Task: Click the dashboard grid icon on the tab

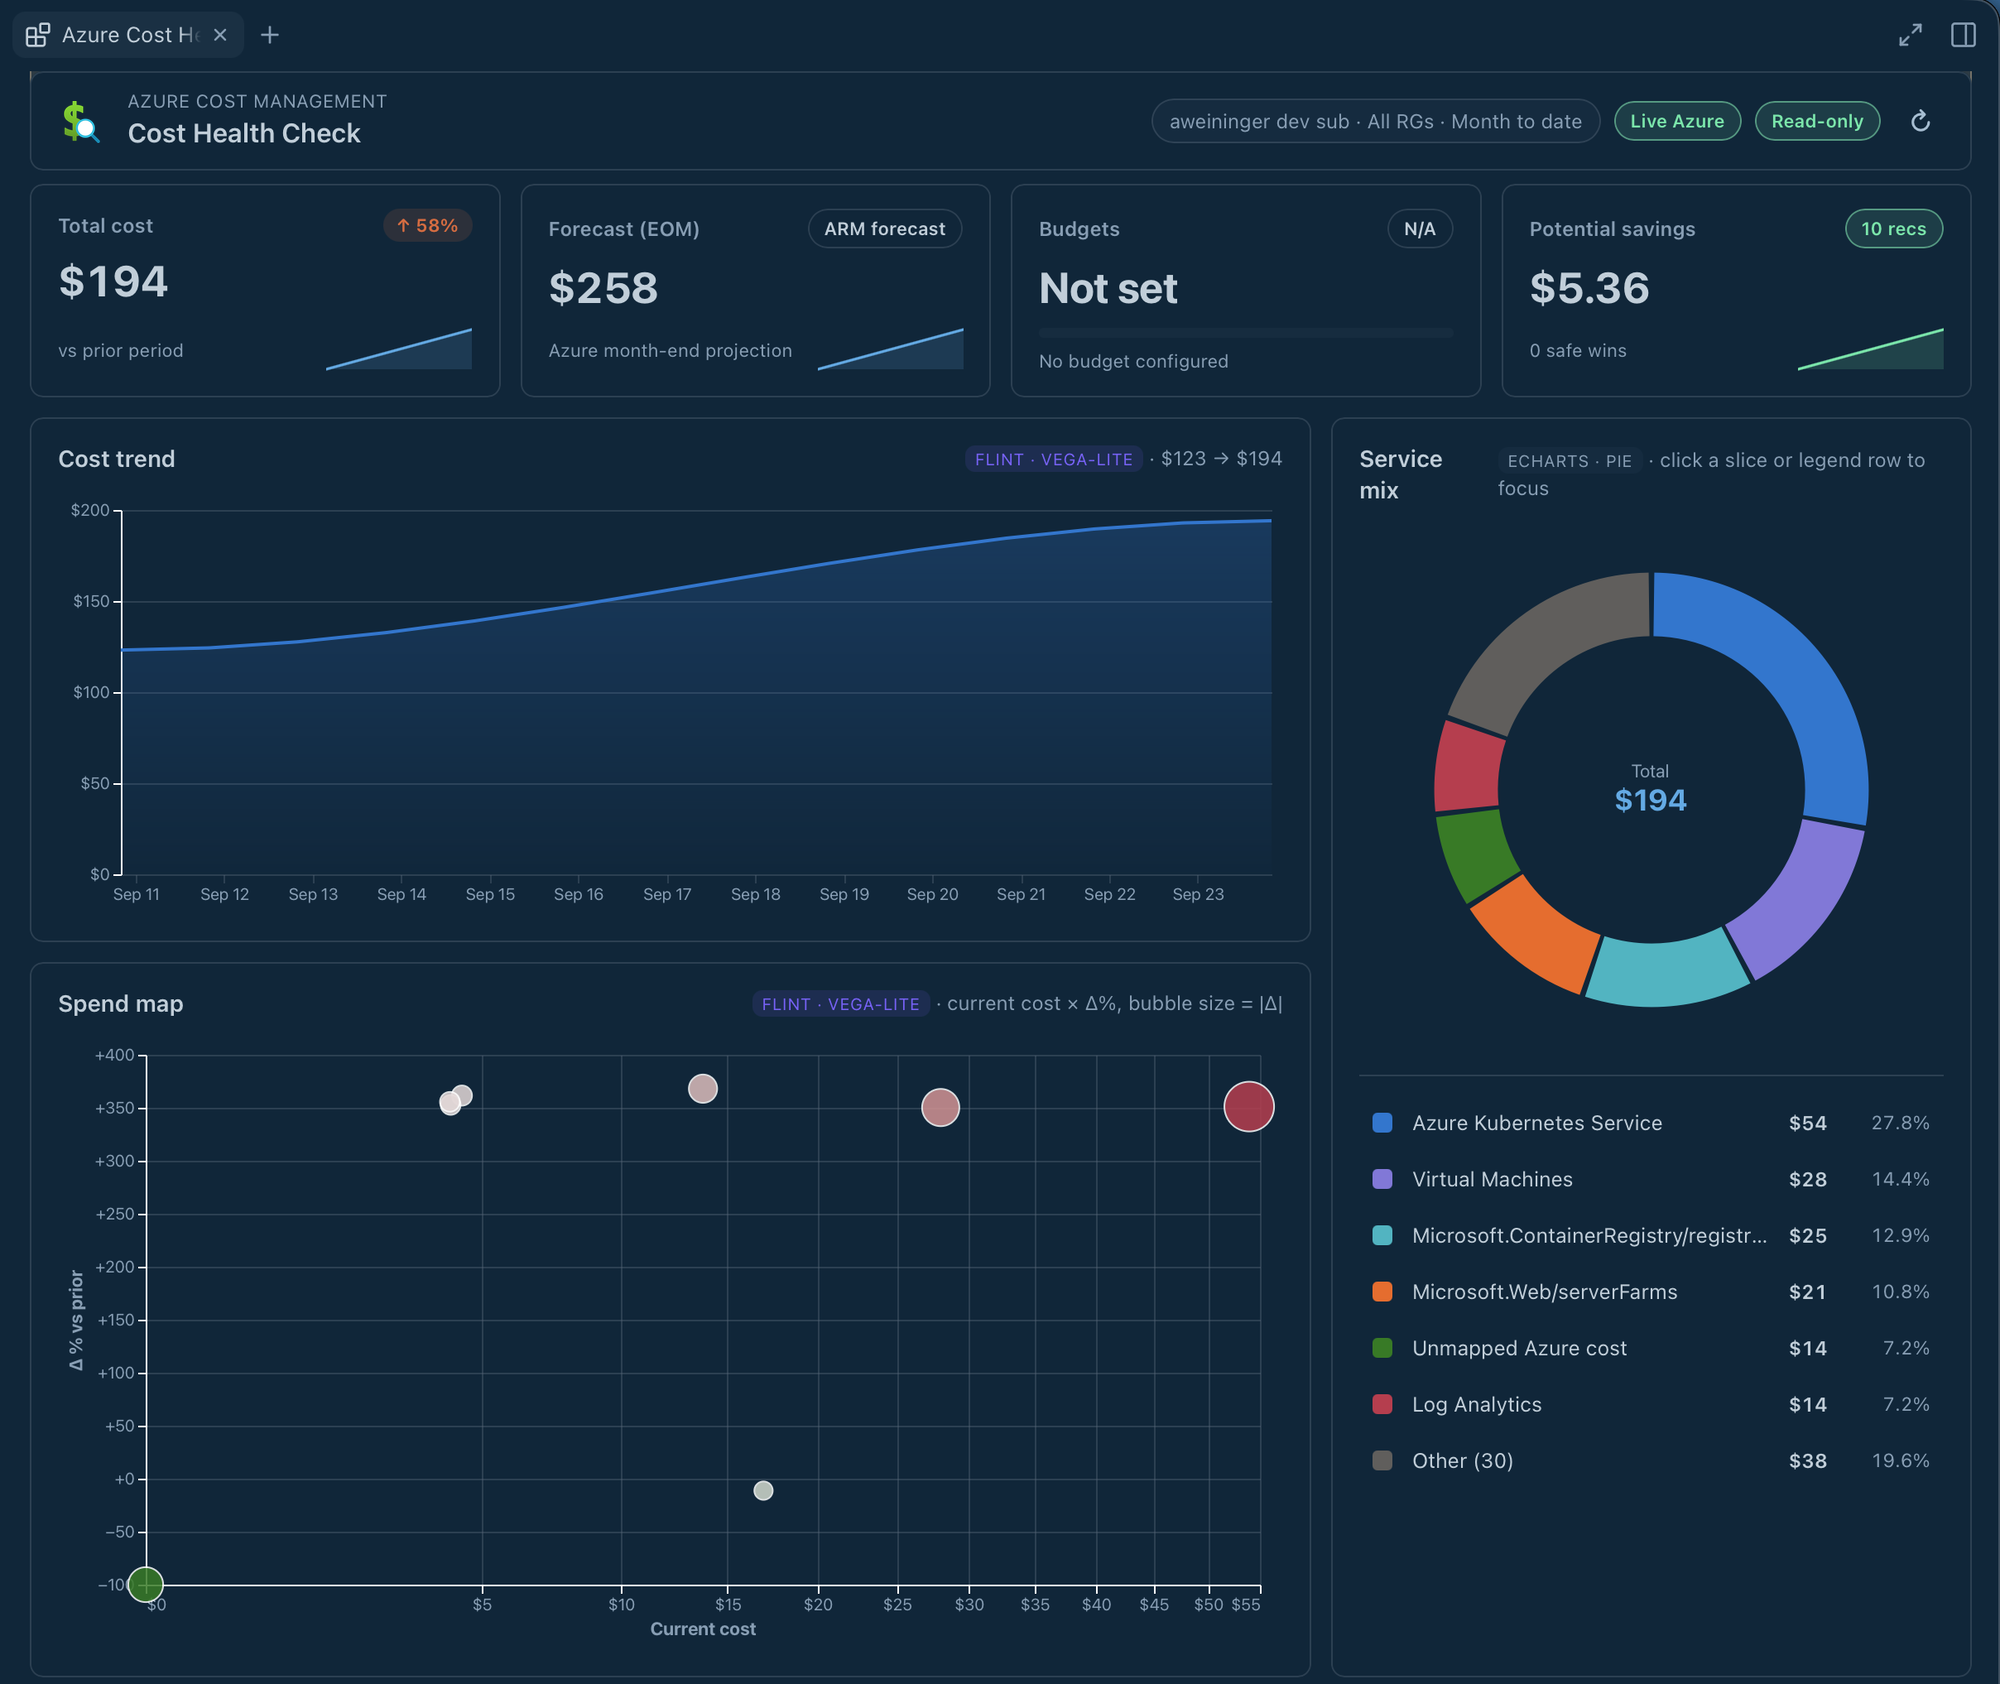Action: pos(38,35)
